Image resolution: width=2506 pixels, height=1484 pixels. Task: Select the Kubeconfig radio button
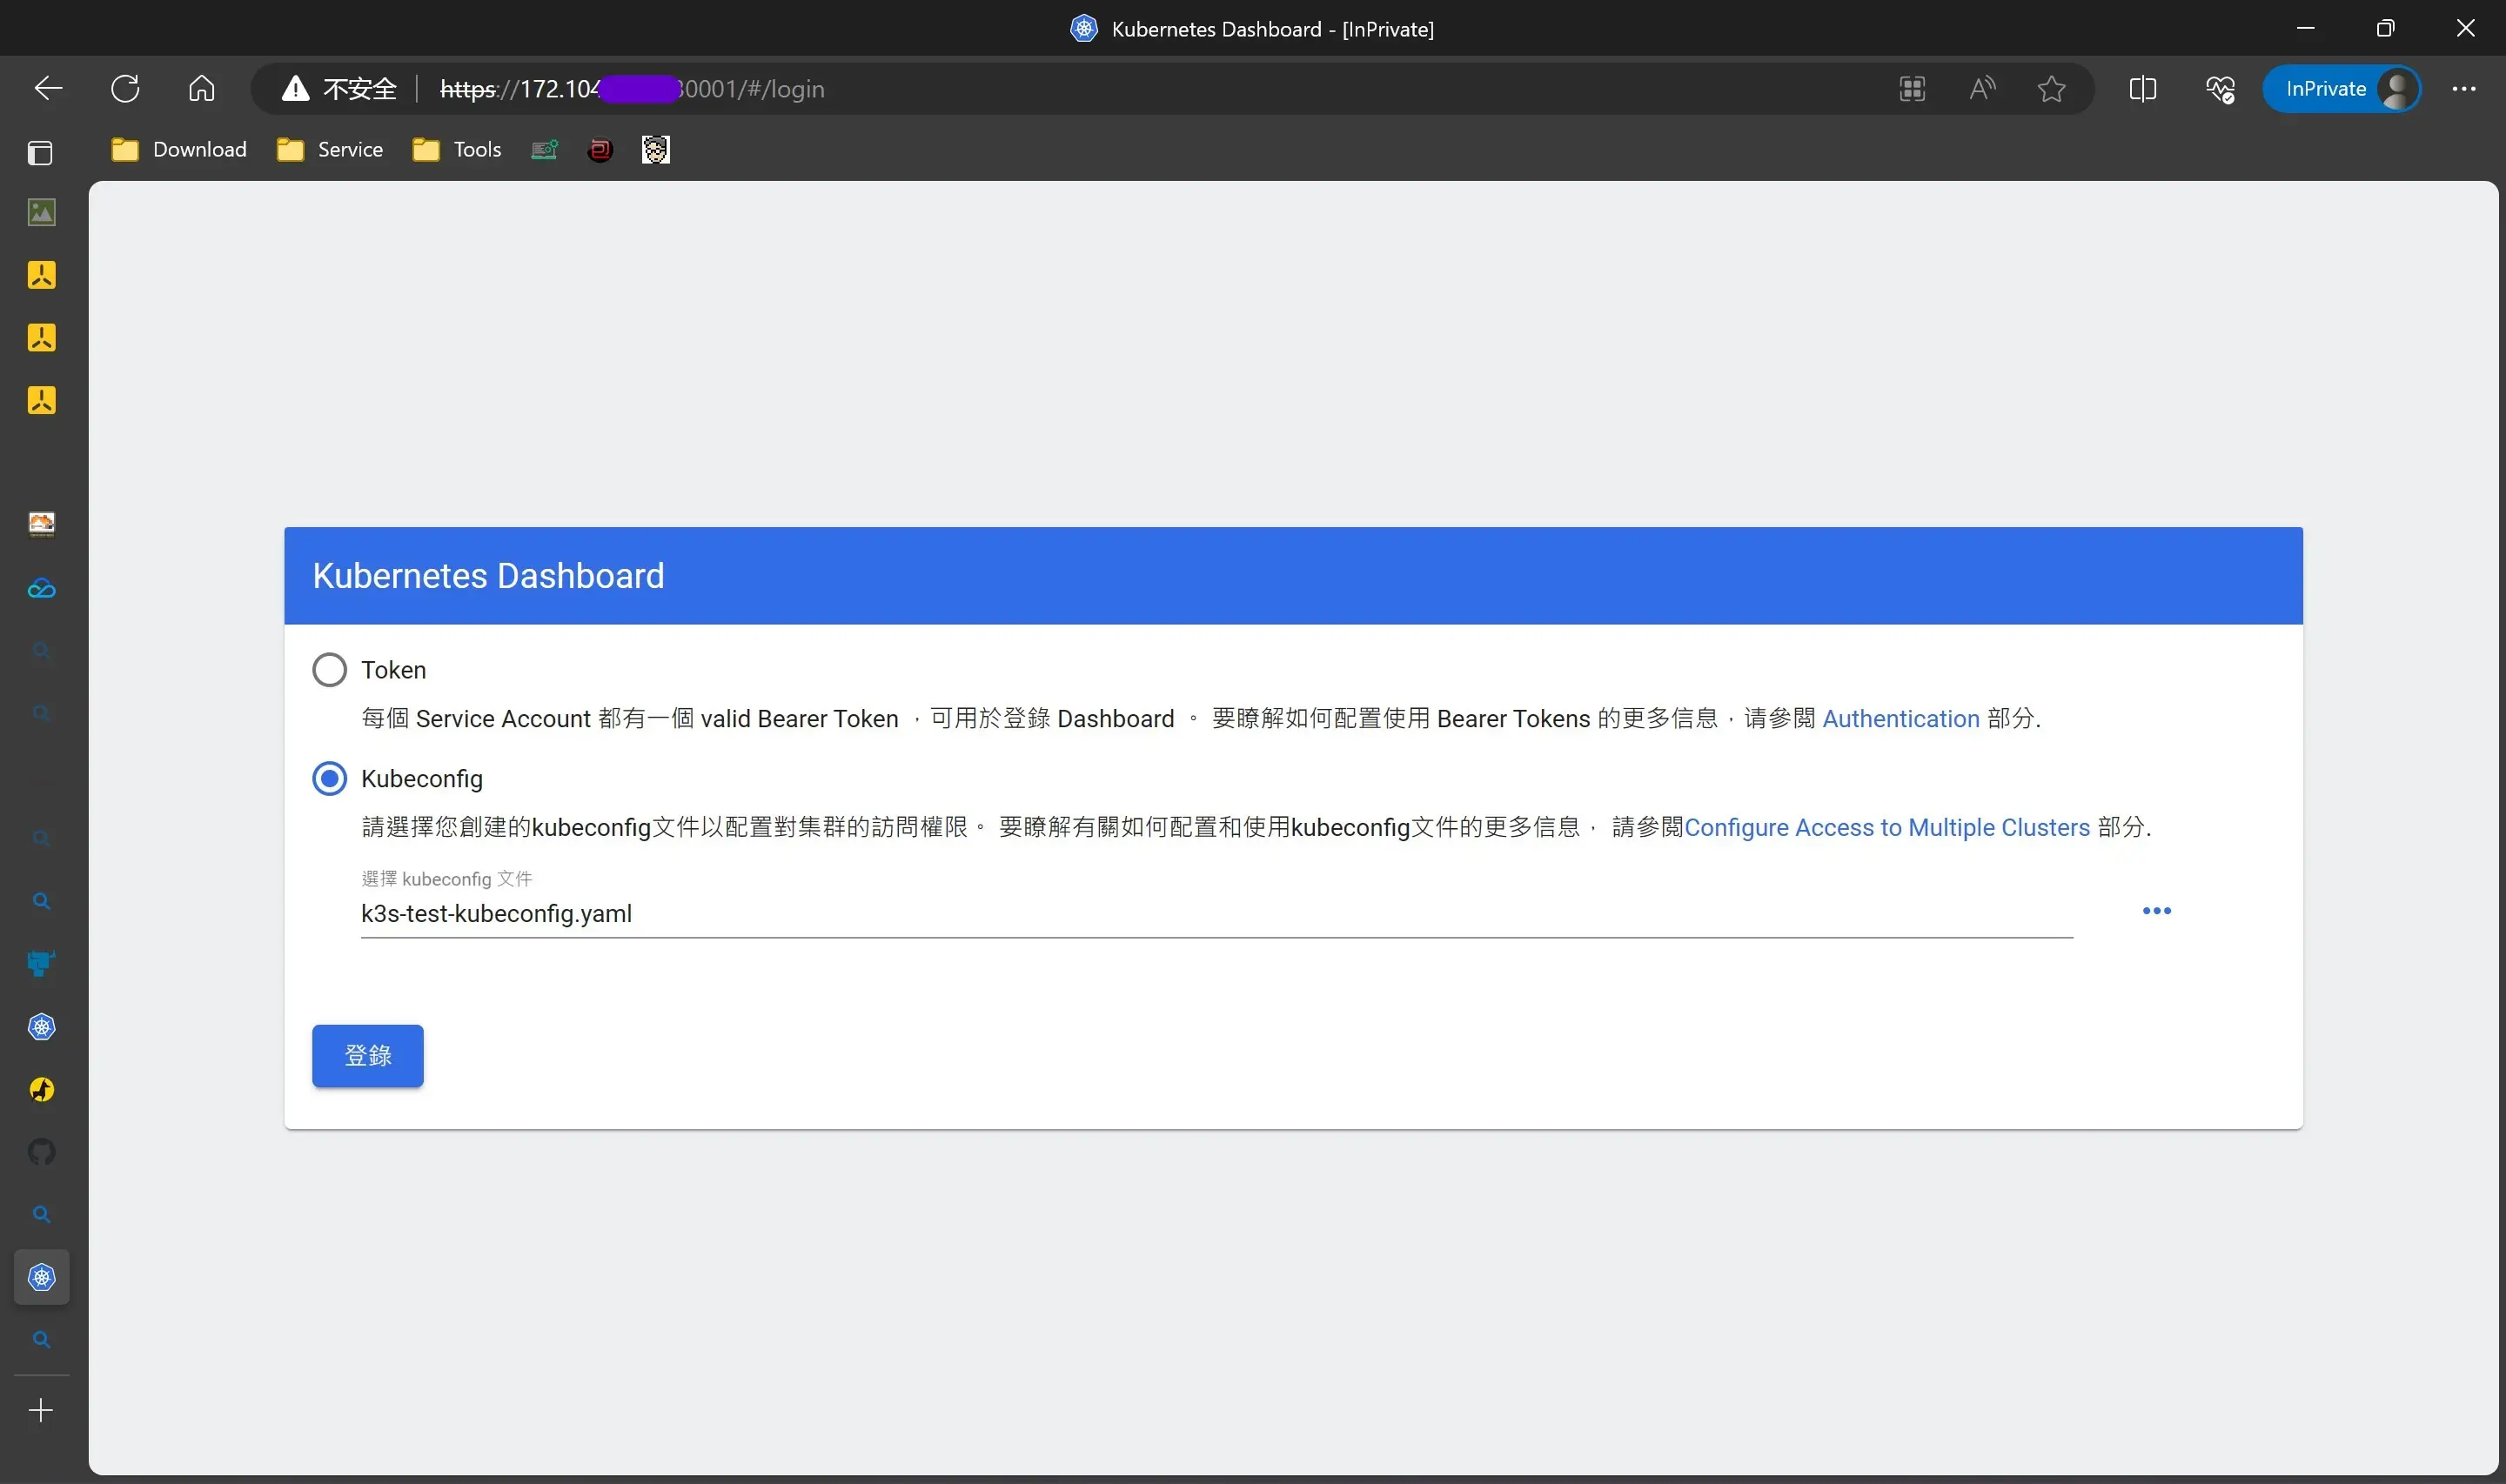pyautogui.click(x=329, y=779)
